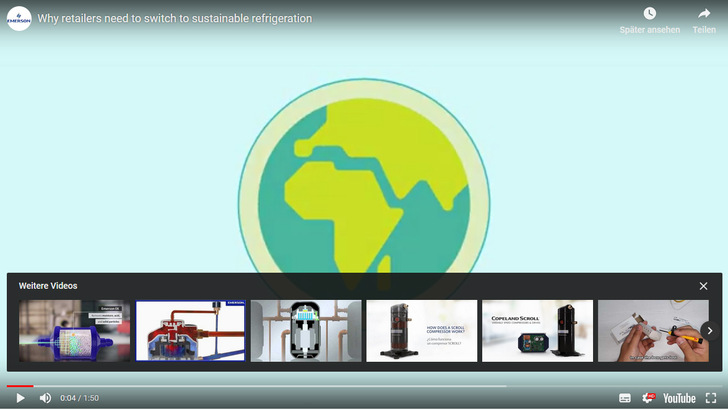728x410 pixels.
Task: Open the red valve cutaway video thumbnail
Action: click(190, 331)
